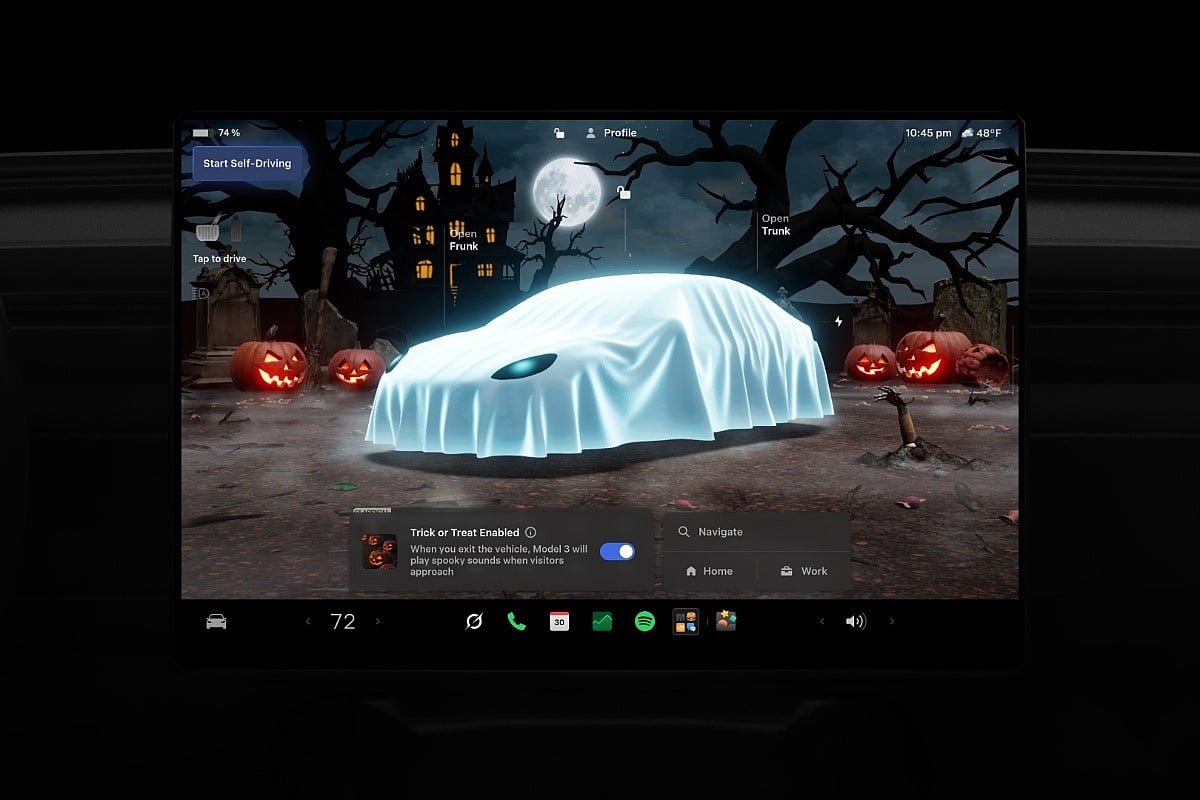Tap the speaker volume icon

point(855,622)
